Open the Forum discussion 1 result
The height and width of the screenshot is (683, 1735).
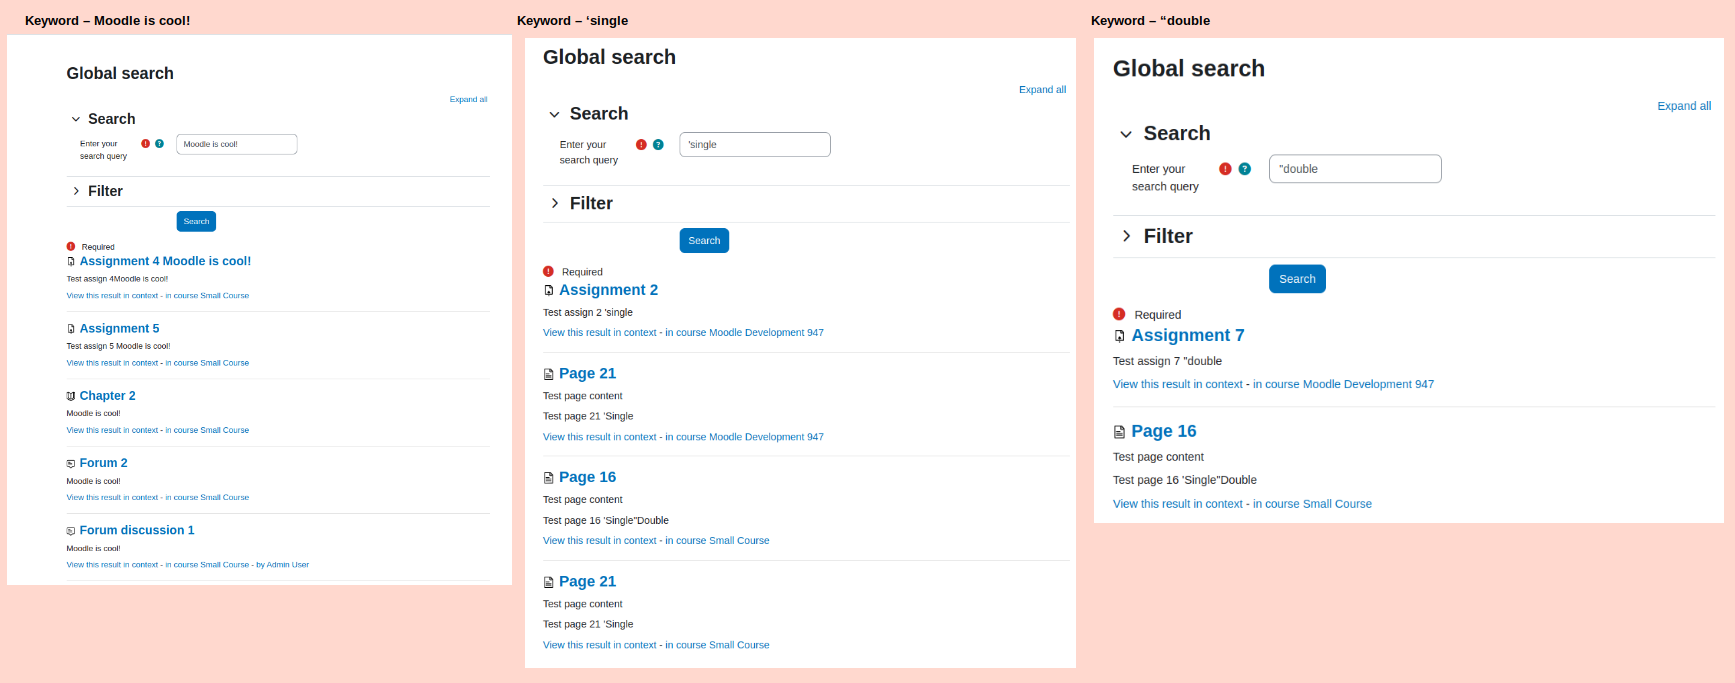[137, 530]
